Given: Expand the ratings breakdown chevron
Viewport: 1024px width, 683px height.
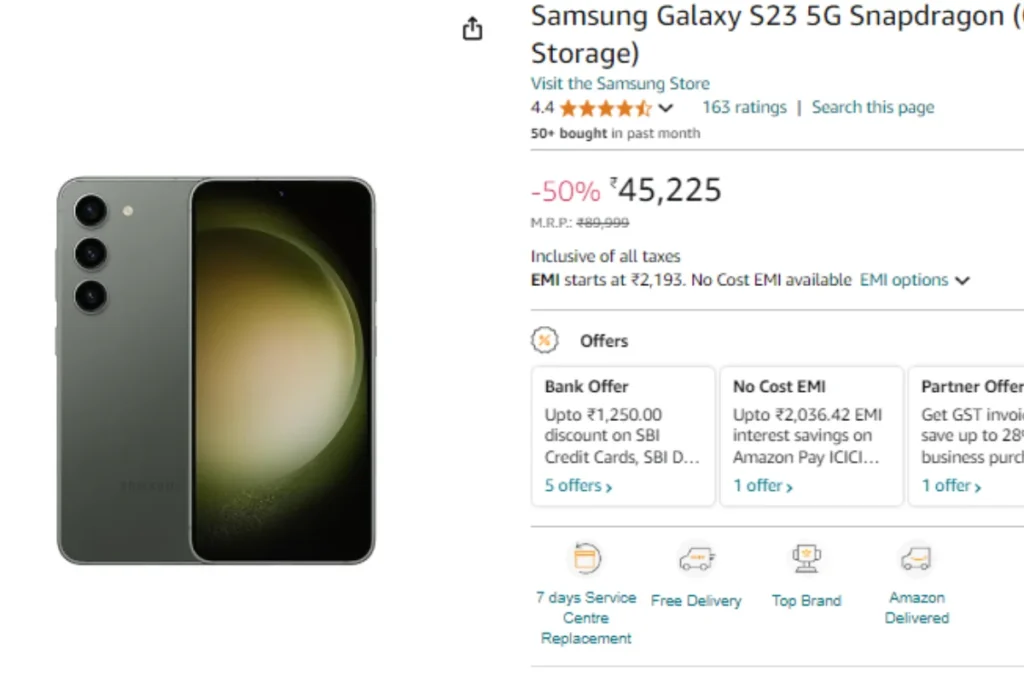Looking at the screenshot, I should click(665, 108).
